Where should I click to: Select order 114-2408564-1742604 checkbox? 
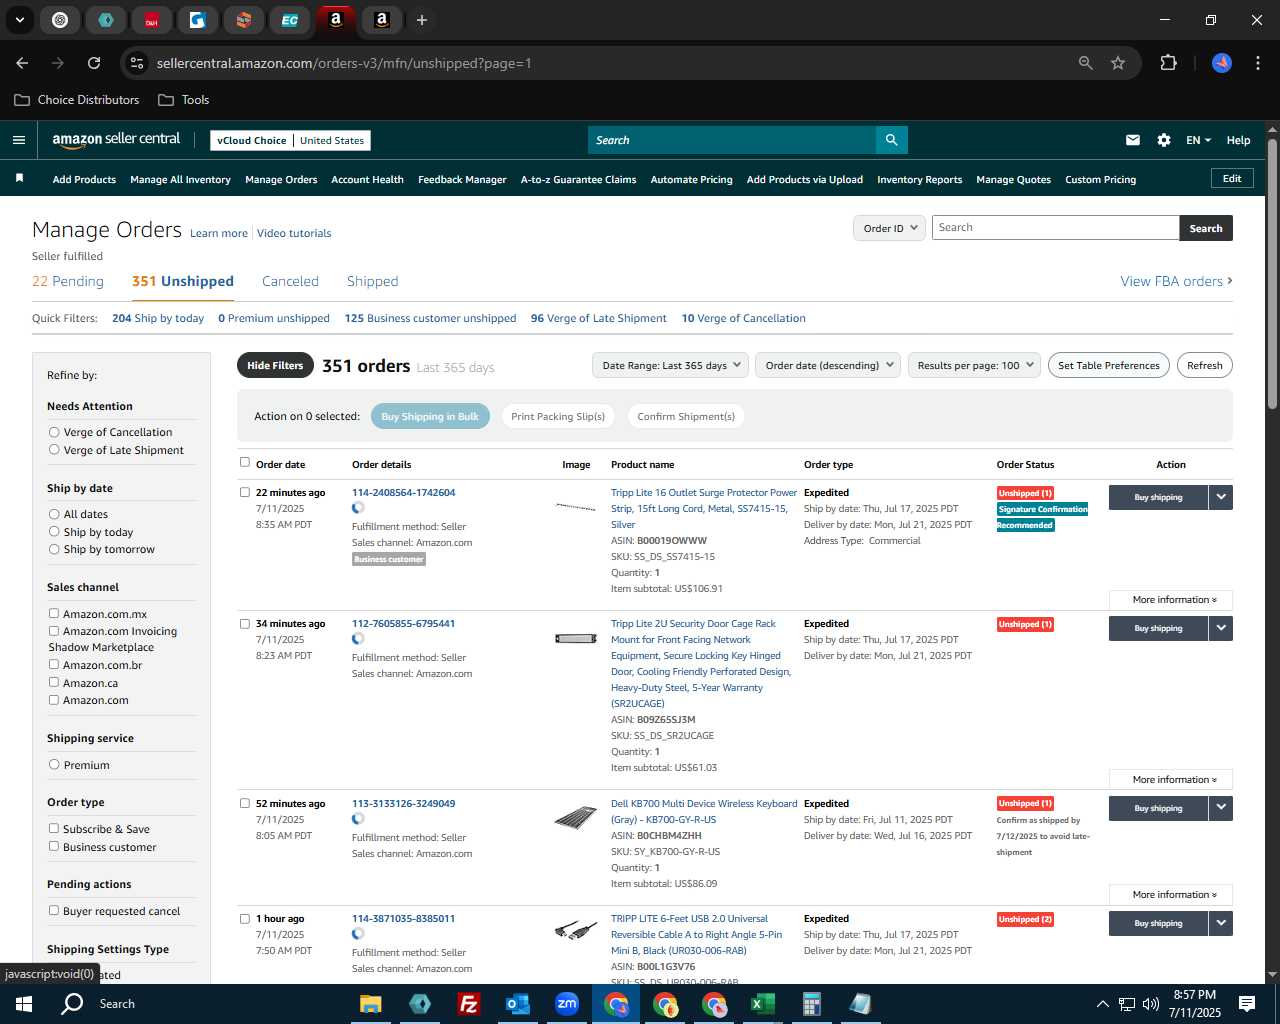tap(245, 492)
